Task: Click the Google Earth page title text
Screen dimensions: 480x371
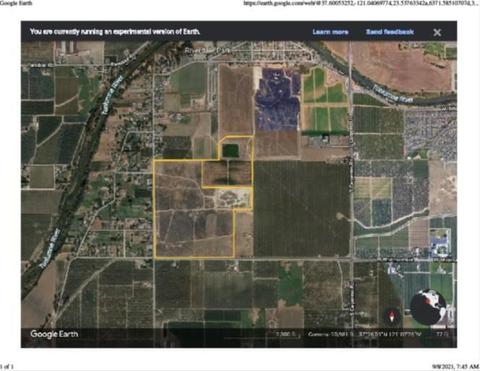Action: 16,3
